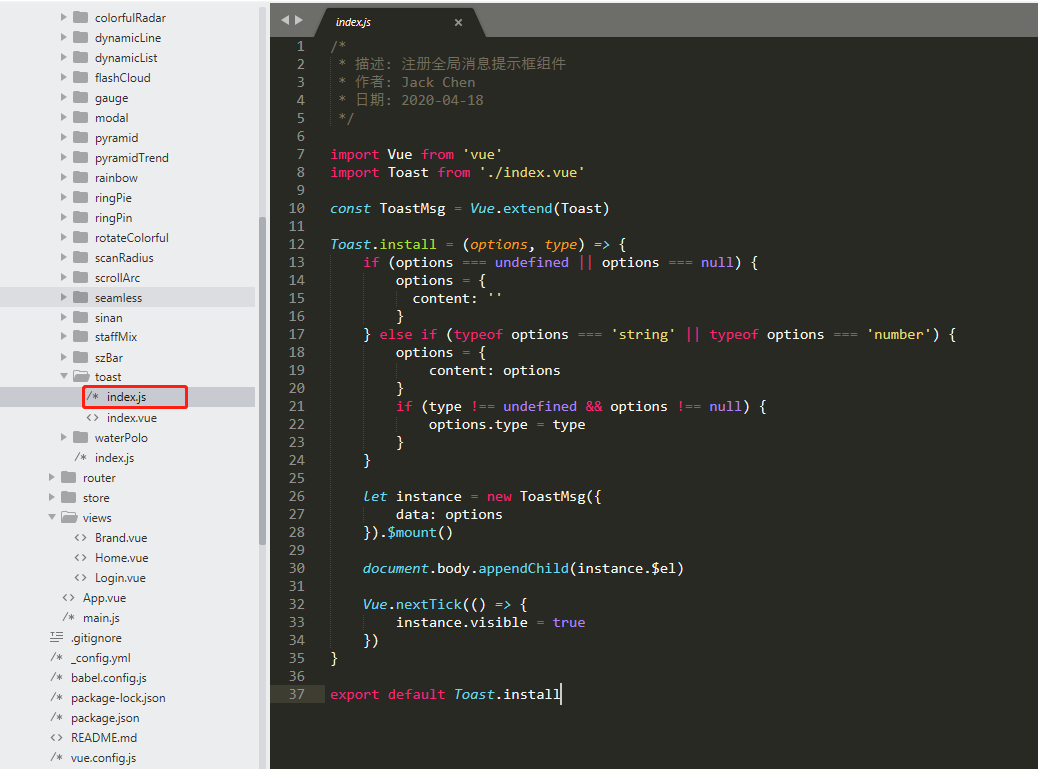
Task: Go to previous tab with left arrow
Action: pyautogui.click(x=285, y=21)
